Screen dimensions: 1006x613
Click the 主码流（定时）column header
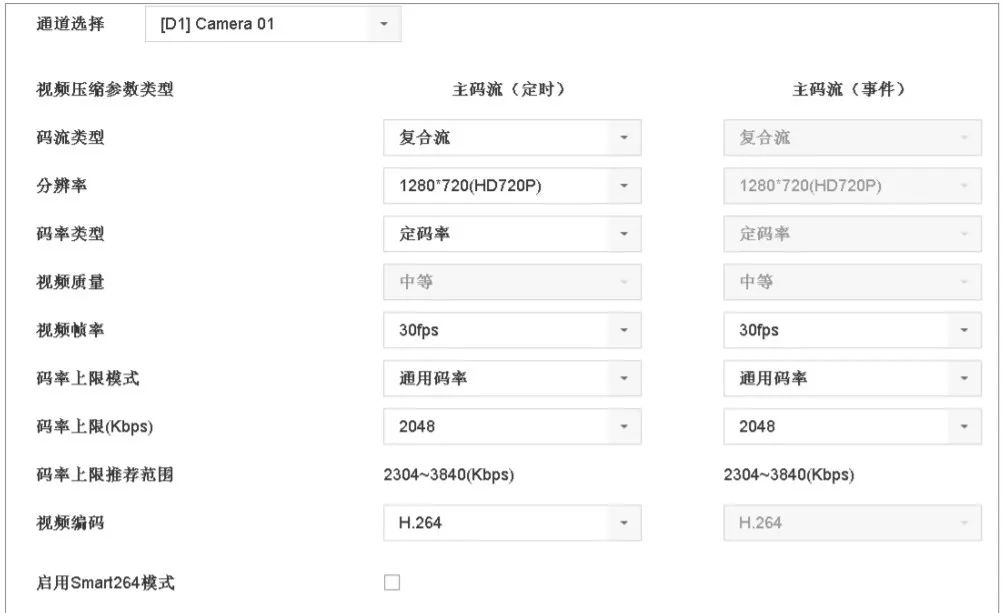click(509, 89)
